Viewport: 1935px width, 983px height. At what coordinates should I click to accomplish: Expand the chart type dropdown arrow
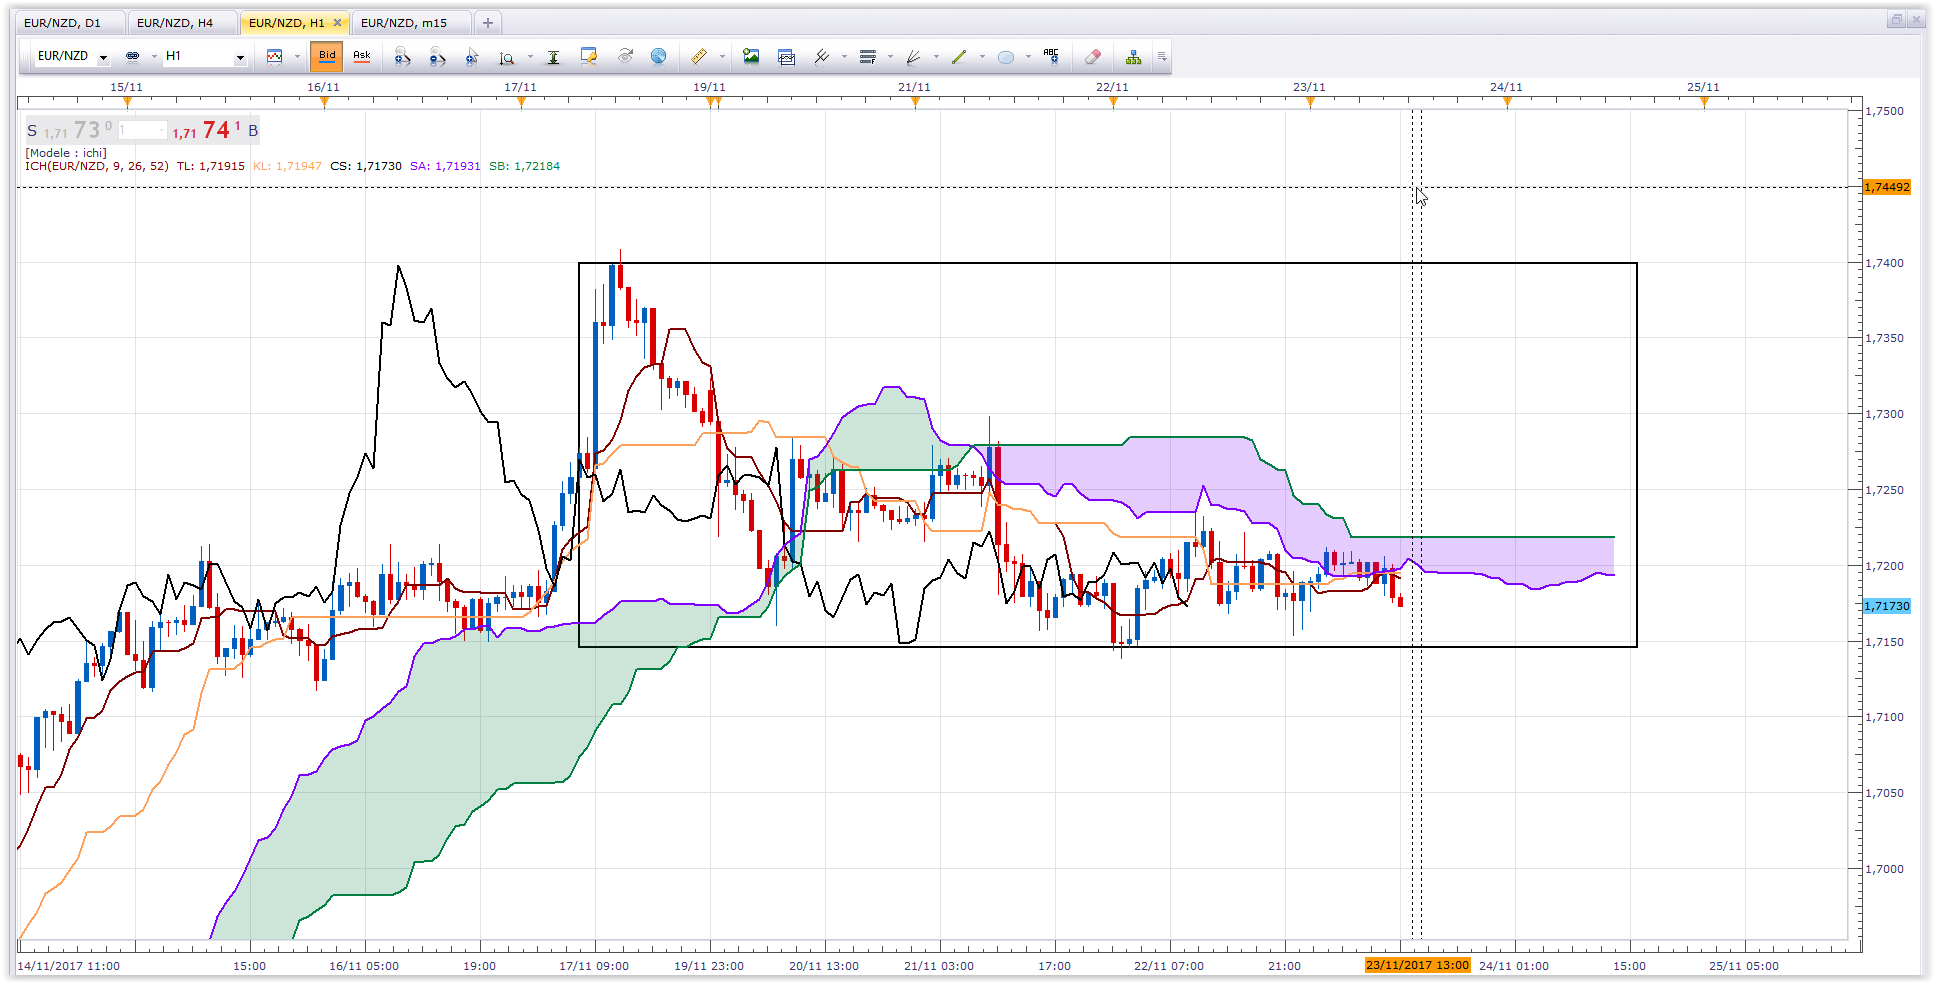point(297,56)
